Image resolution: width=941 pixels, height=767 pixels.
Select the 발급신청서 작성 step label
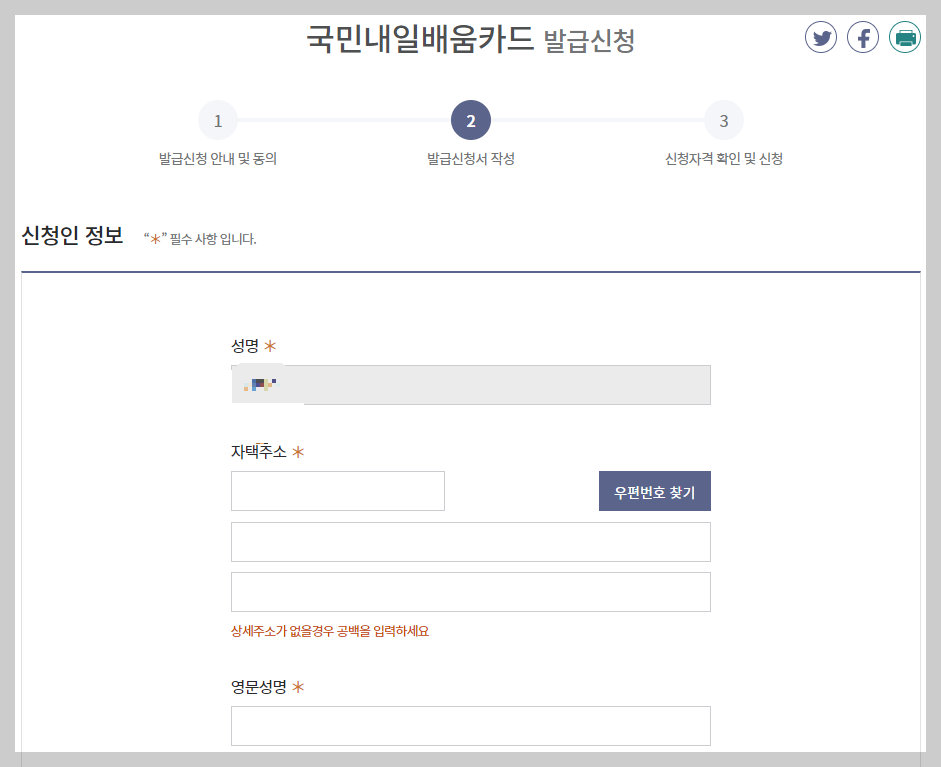click(x=471, y=157)
